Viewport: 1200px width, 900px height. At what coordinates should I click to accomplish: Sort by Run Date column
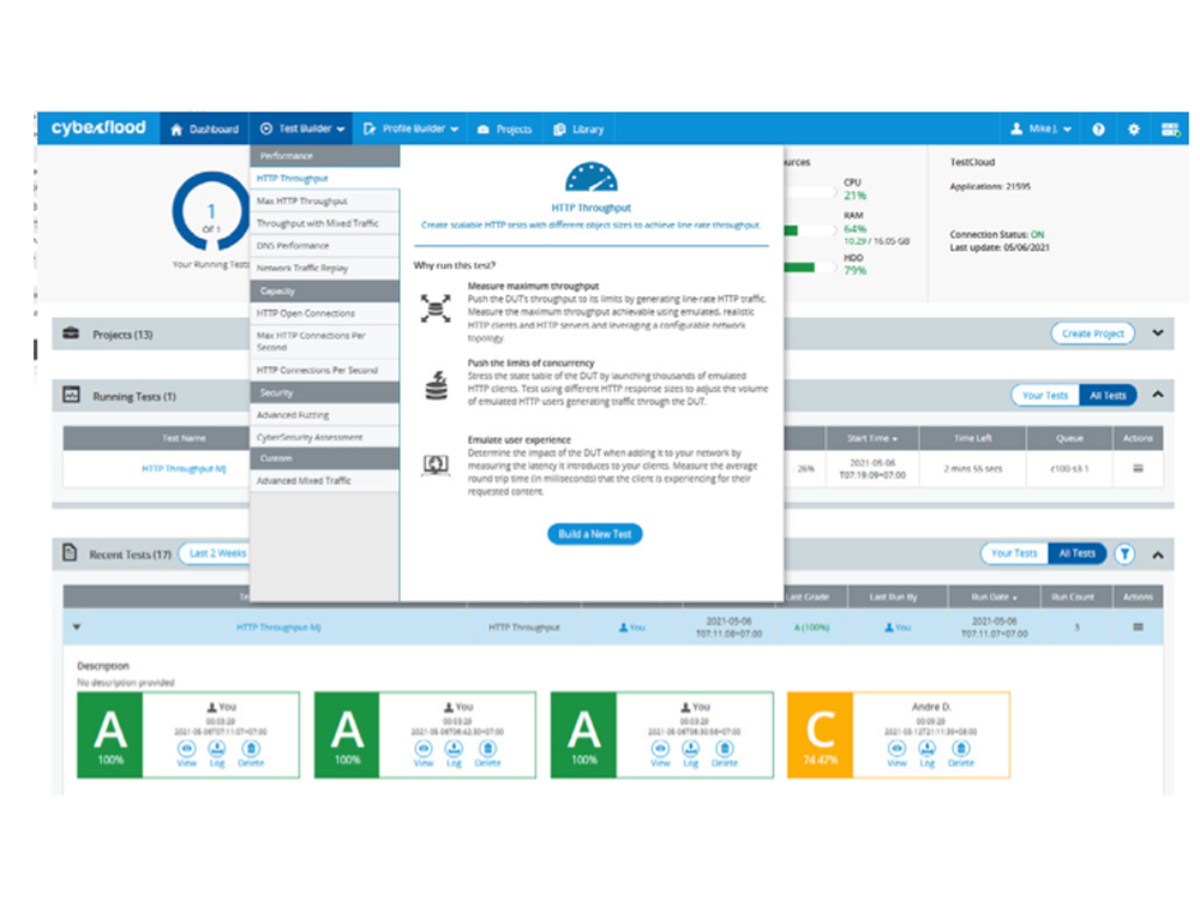click(x=993, y=597)
